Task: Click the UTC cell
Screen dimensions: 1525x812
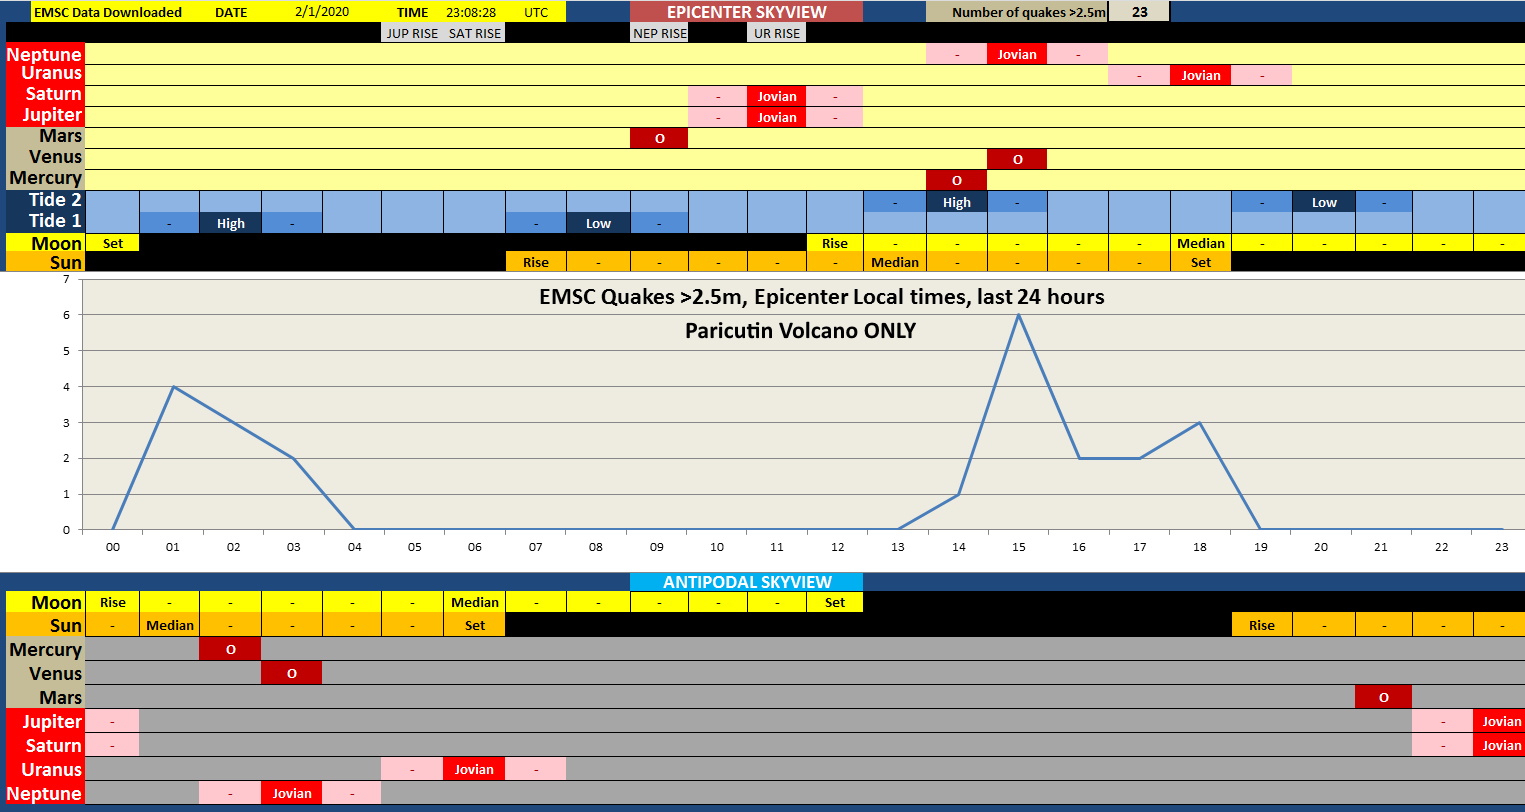Action: 536,12
